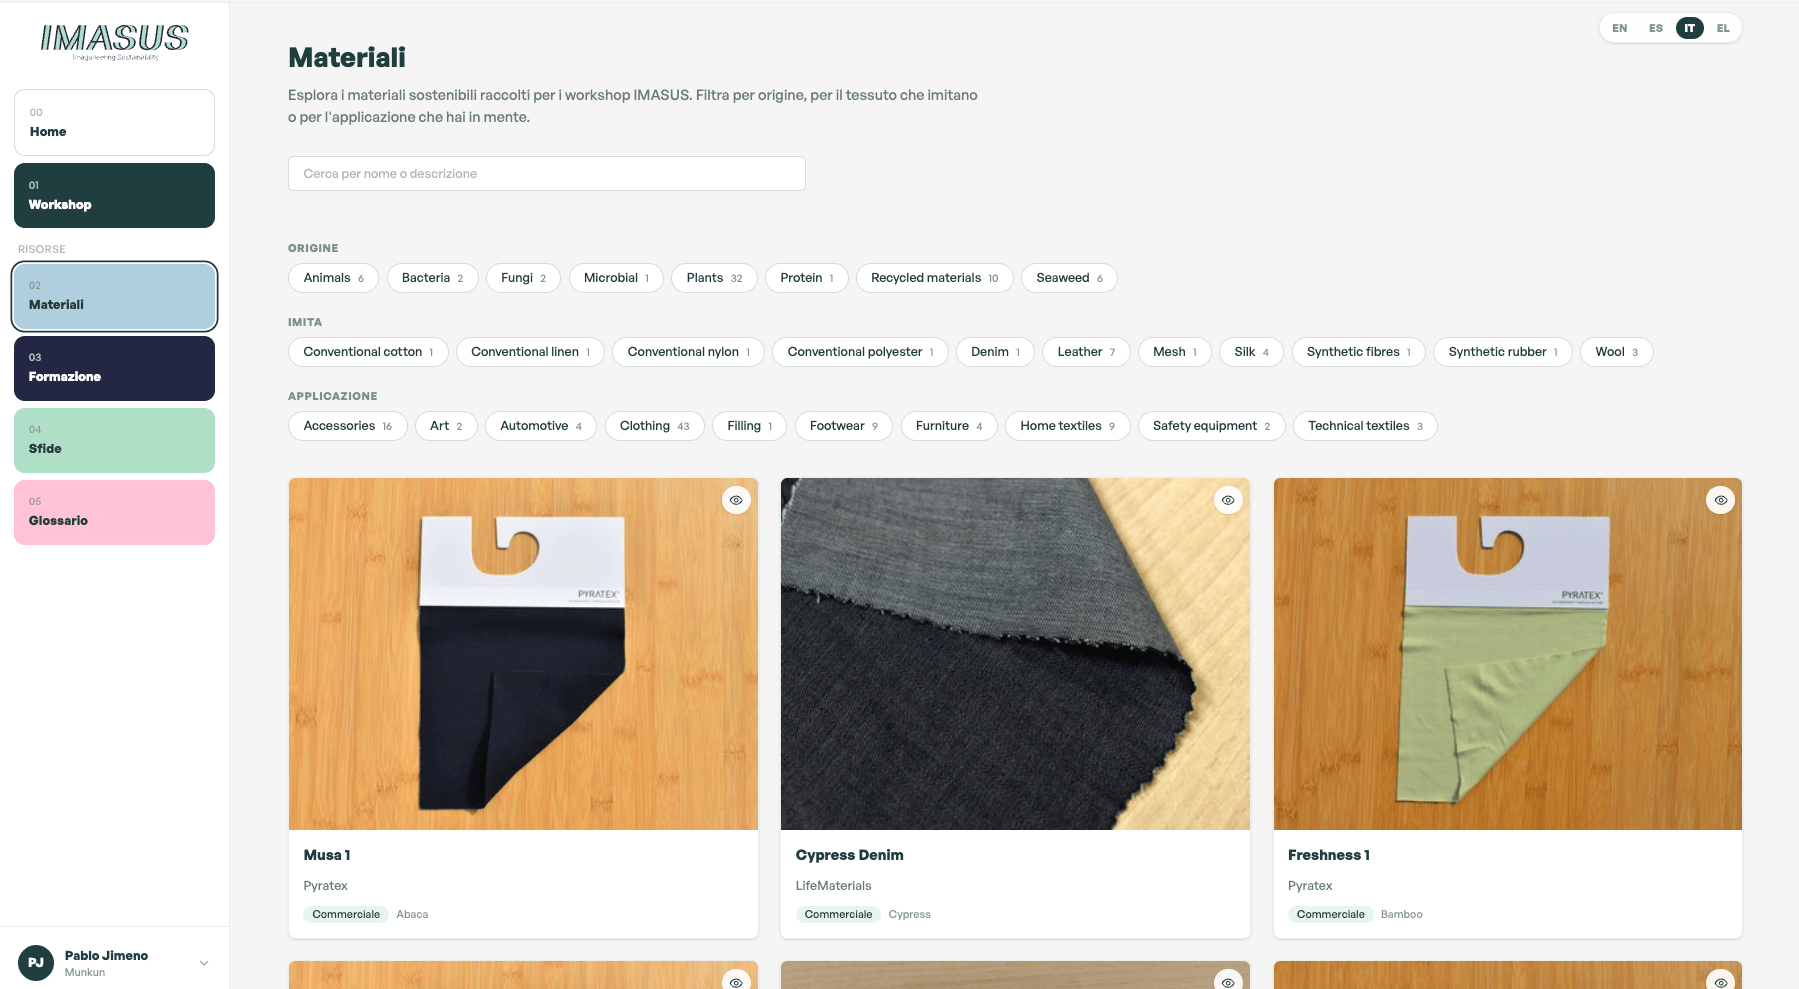Open the Musa 1 material photo

tap(523, 654)
